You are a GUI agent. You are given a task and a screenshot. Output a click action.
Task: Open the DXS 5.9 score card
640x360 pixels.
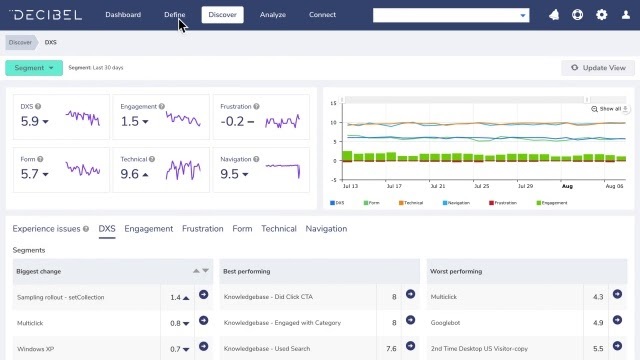tap(61, 117)
